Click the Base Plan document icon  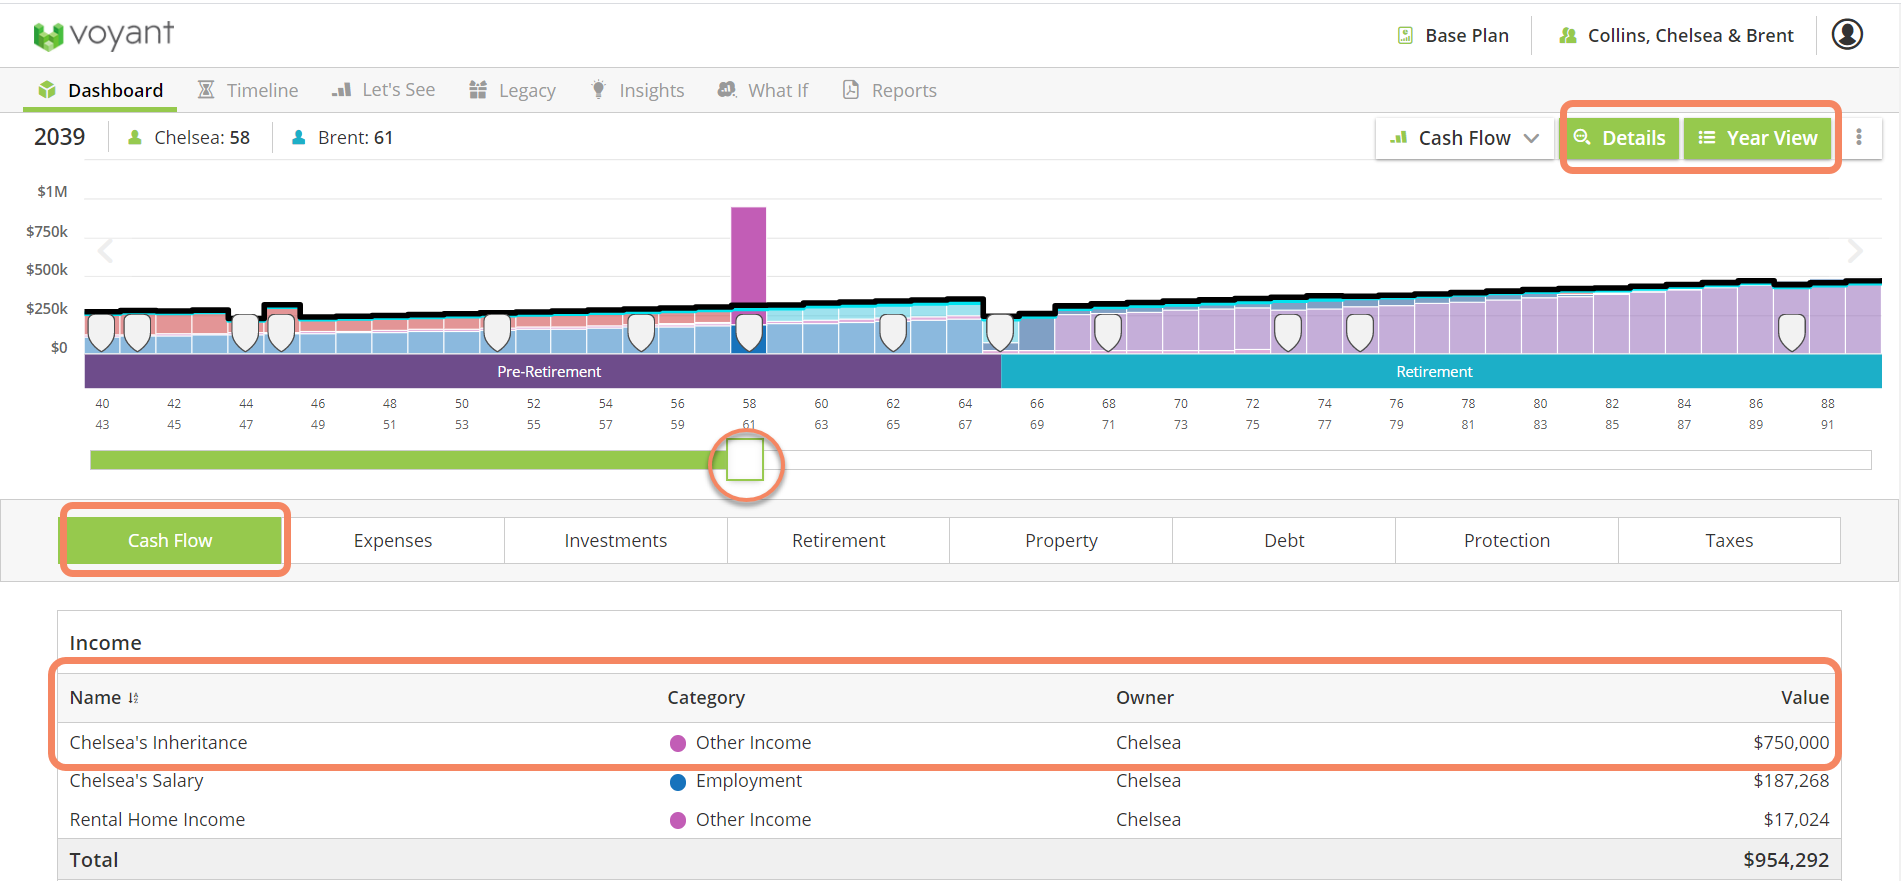pyautogui.click(x=1405, y=36)
